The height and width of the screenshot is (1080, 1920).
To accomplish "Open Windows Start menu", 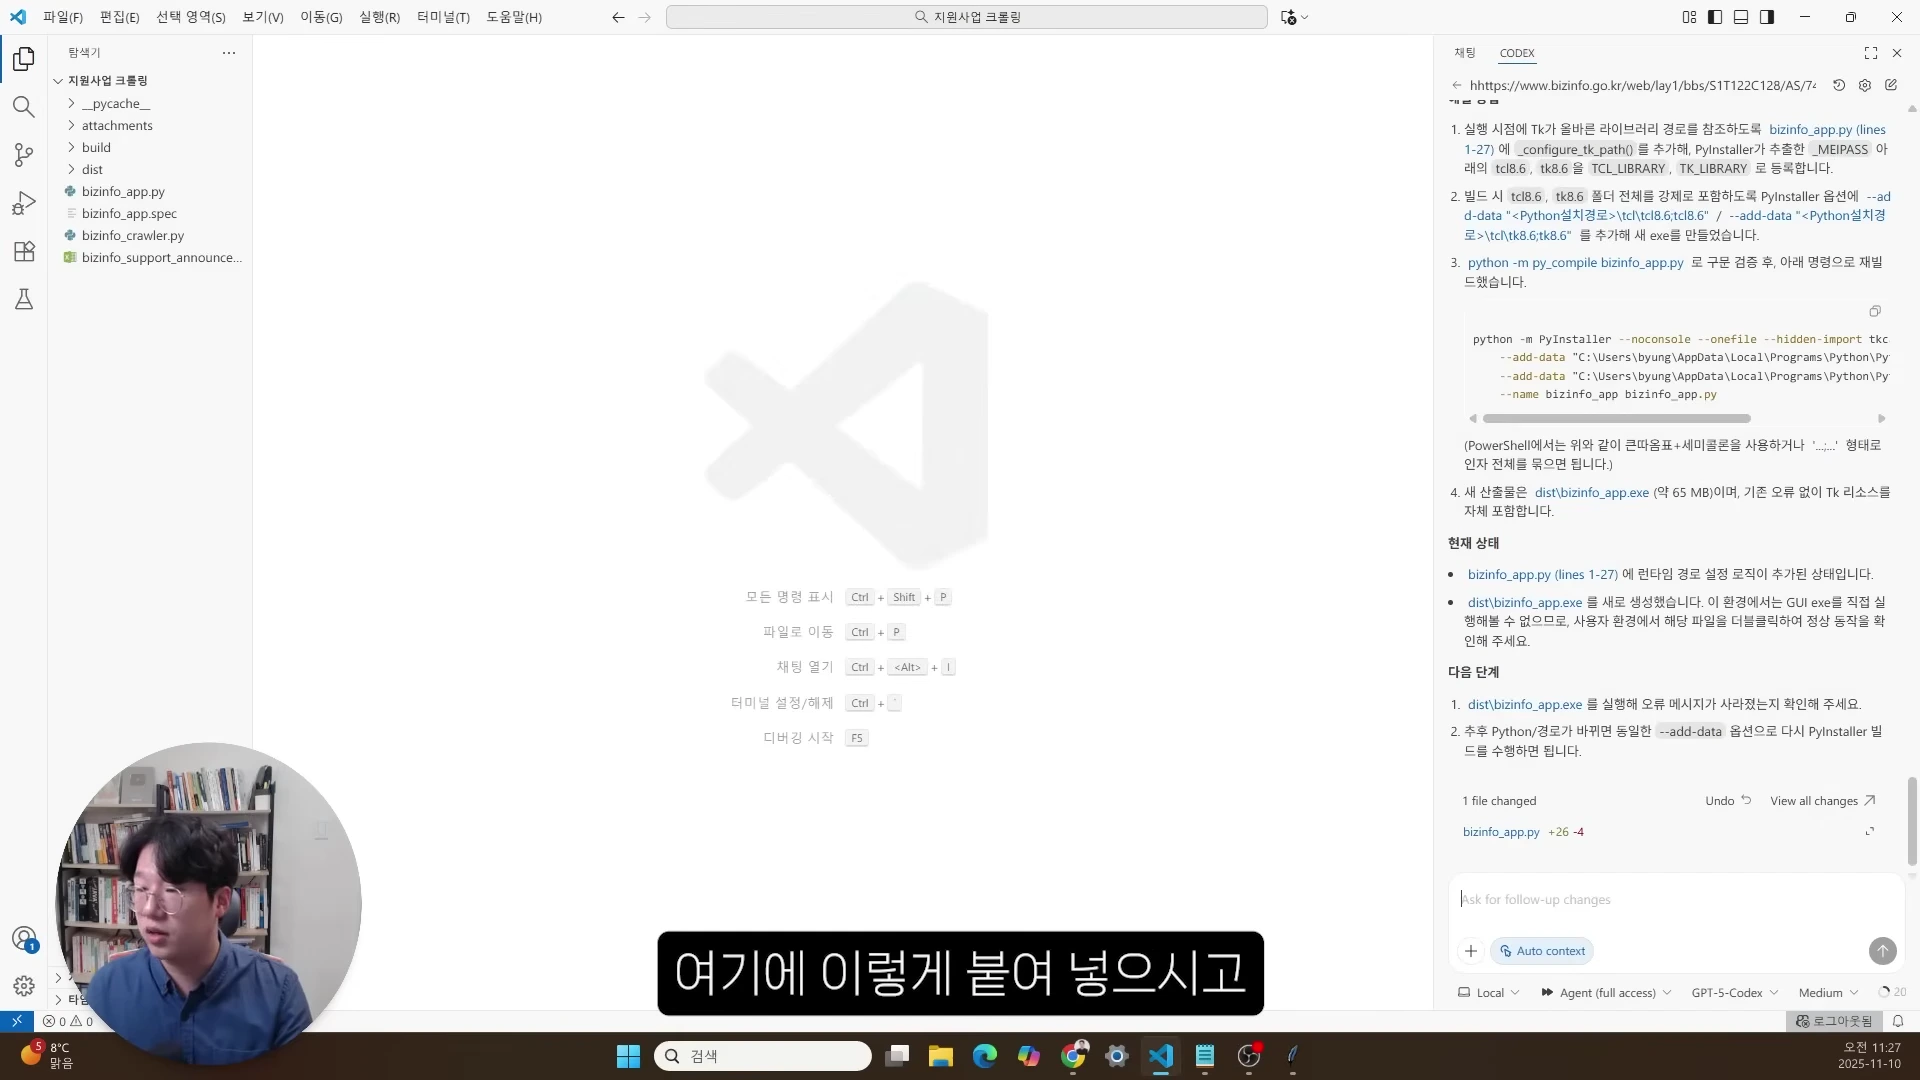I will (628, 1056).
